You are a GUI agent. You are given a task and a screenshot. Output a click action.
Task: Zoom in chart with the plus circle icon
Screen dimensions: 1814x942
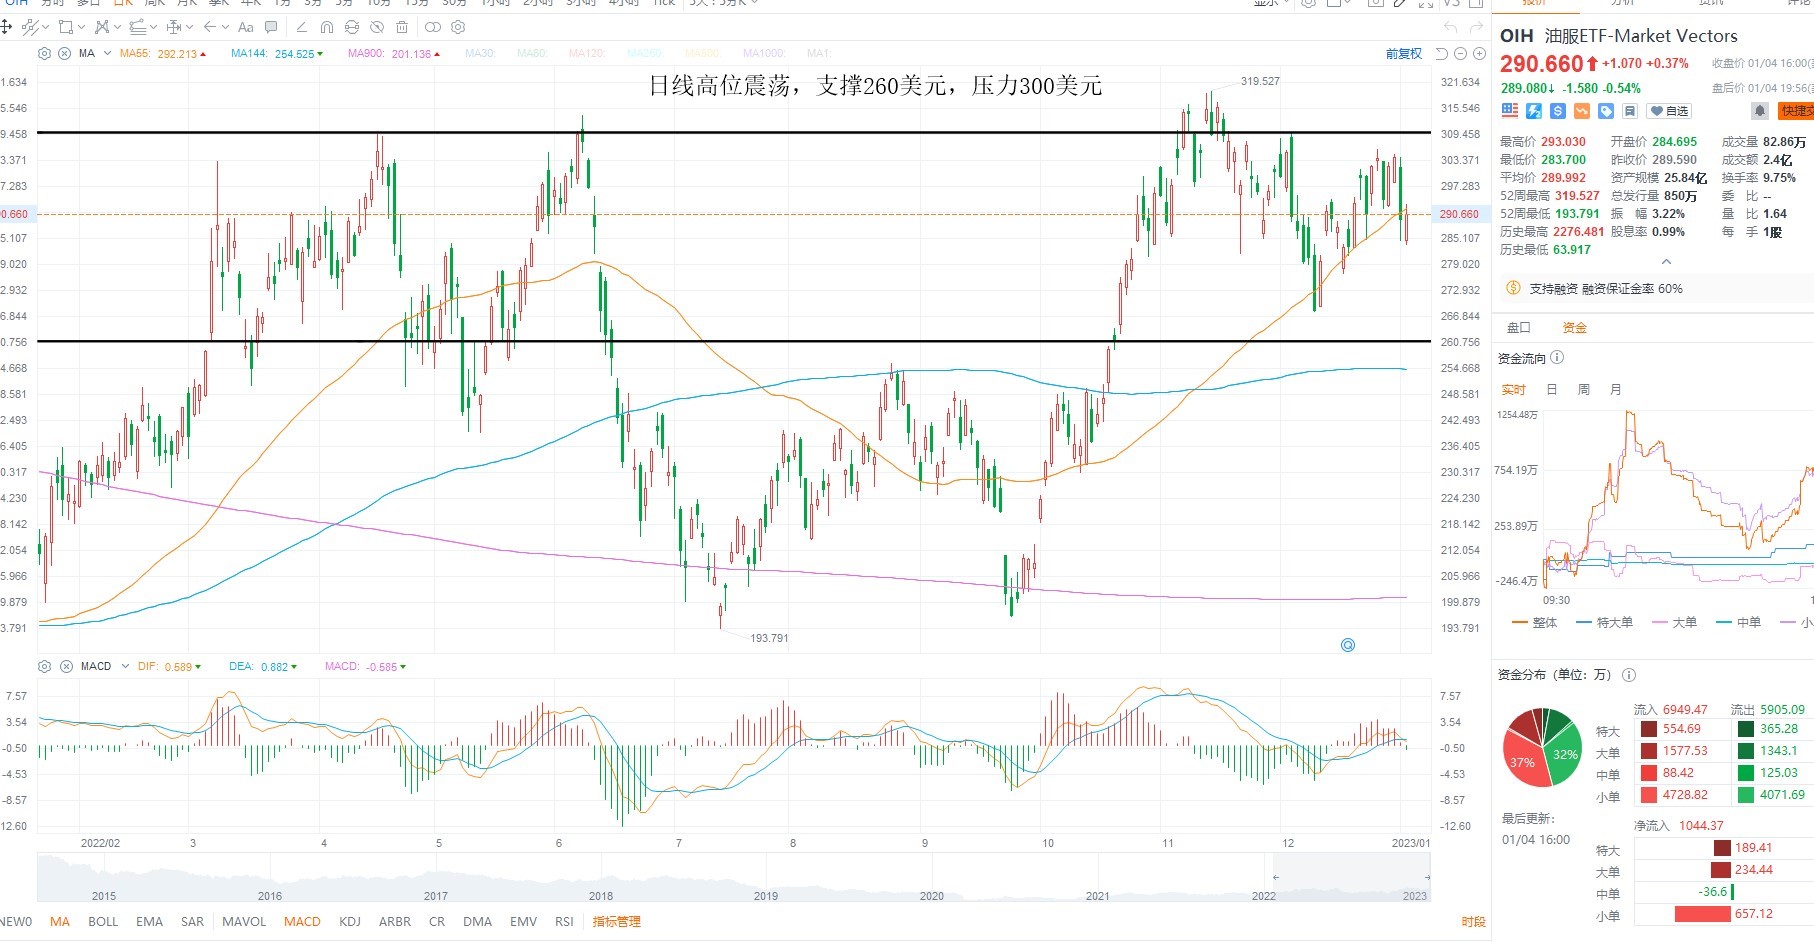tap(1480, 54)
